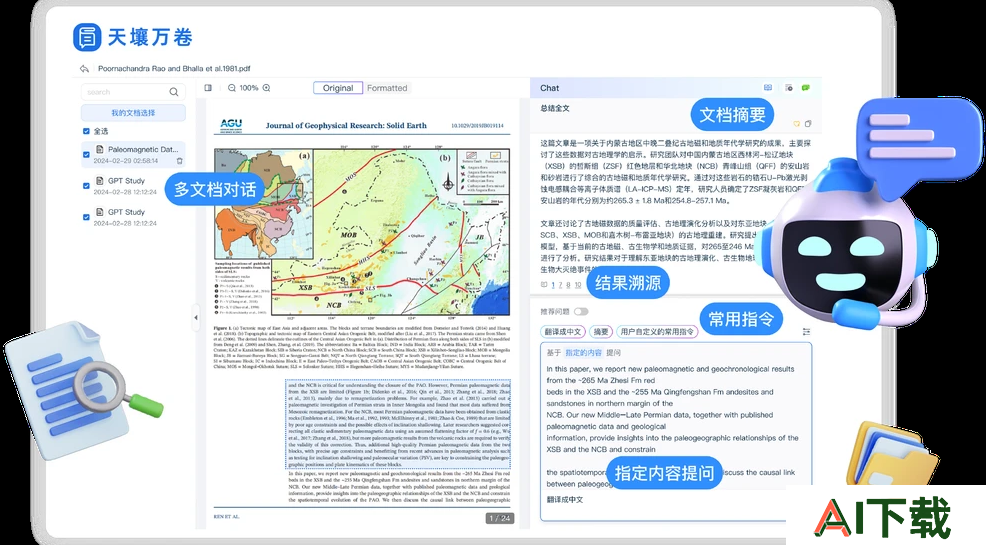Jump to source page 1 link
Image resolution: width=986 pixels, height=545 pixels.
pos(553,285)
